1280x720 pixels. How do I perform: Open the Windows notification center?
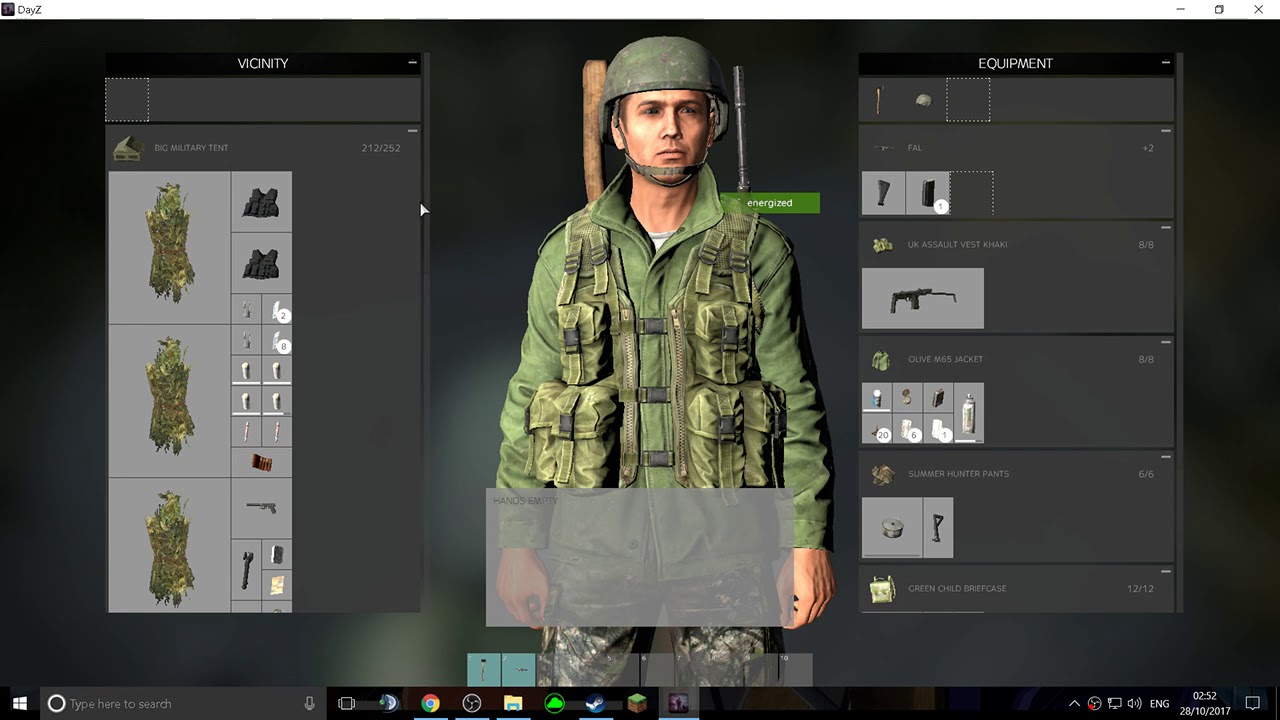[x=1253, y=703]
